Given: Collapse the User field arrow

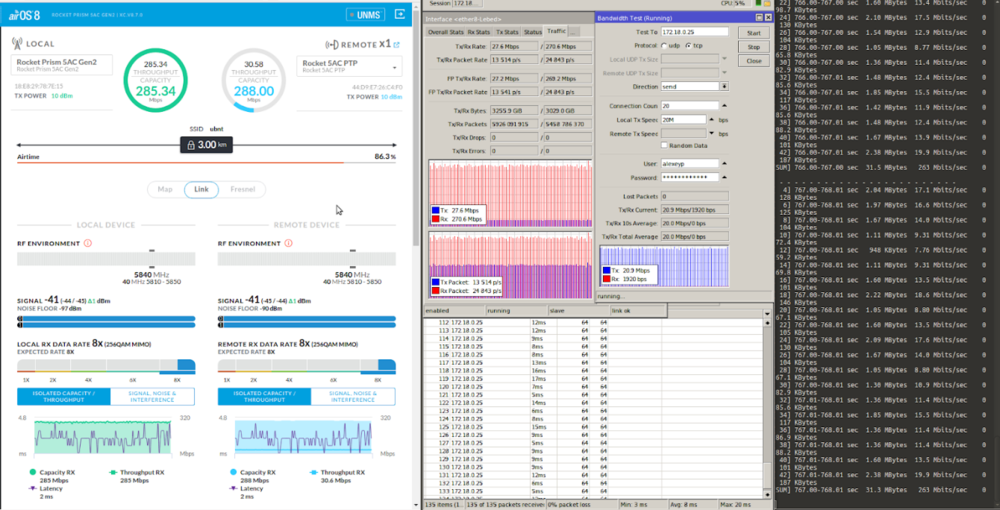Looking at the screenshot, I should [x=724, y=163].
